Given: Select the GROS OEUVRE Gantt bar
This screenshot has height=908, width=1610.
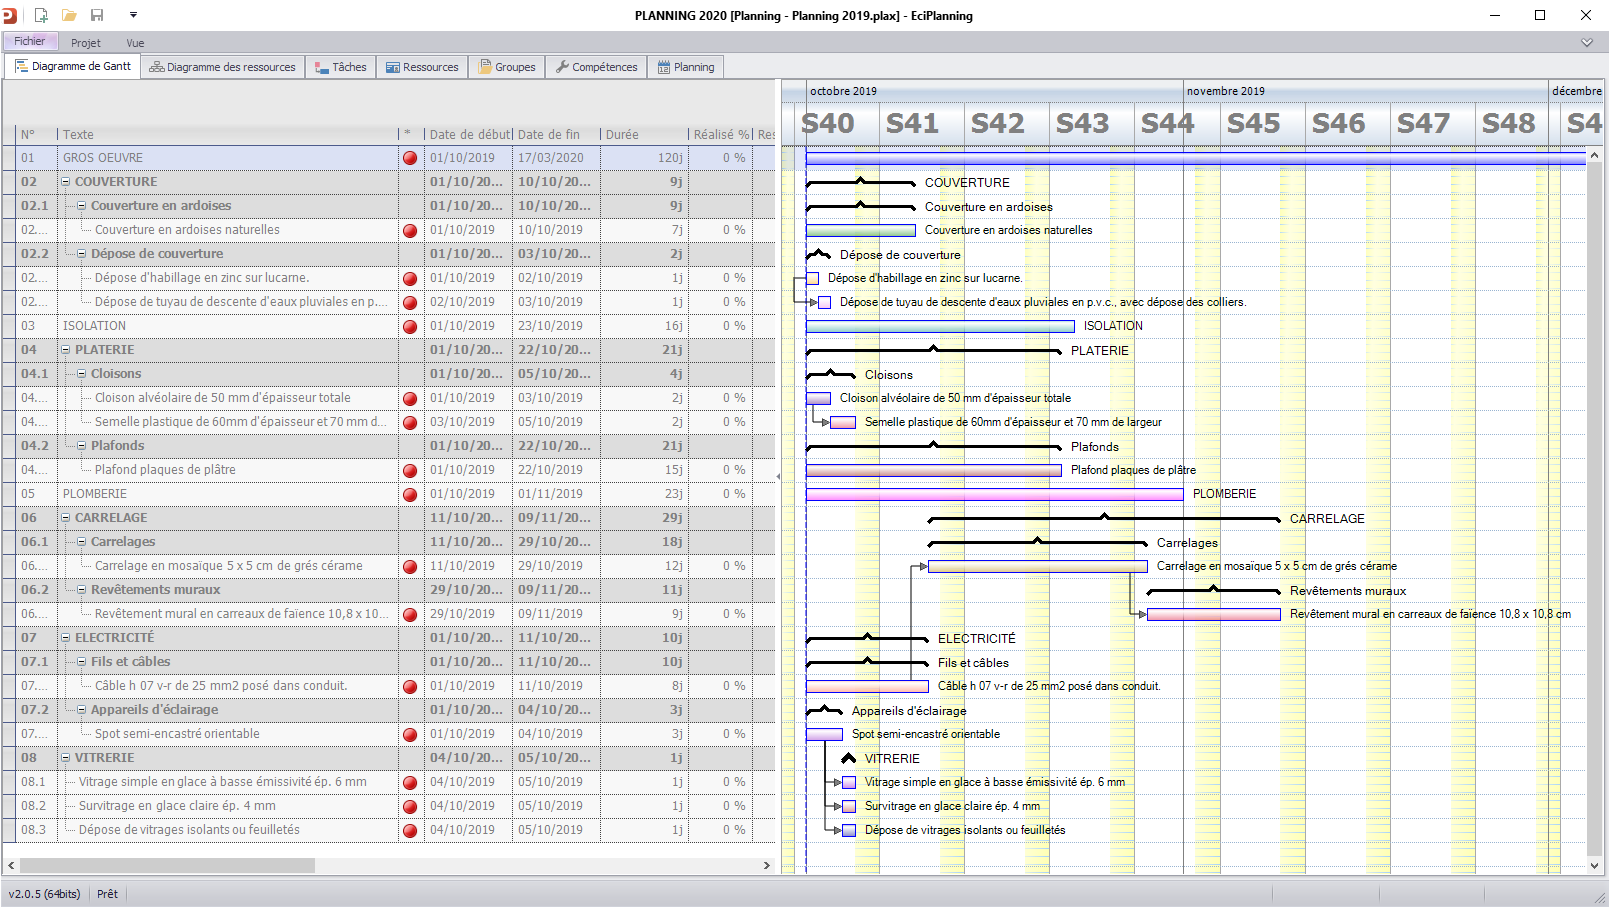Looking at the screenshot, I should point(1195,158).
